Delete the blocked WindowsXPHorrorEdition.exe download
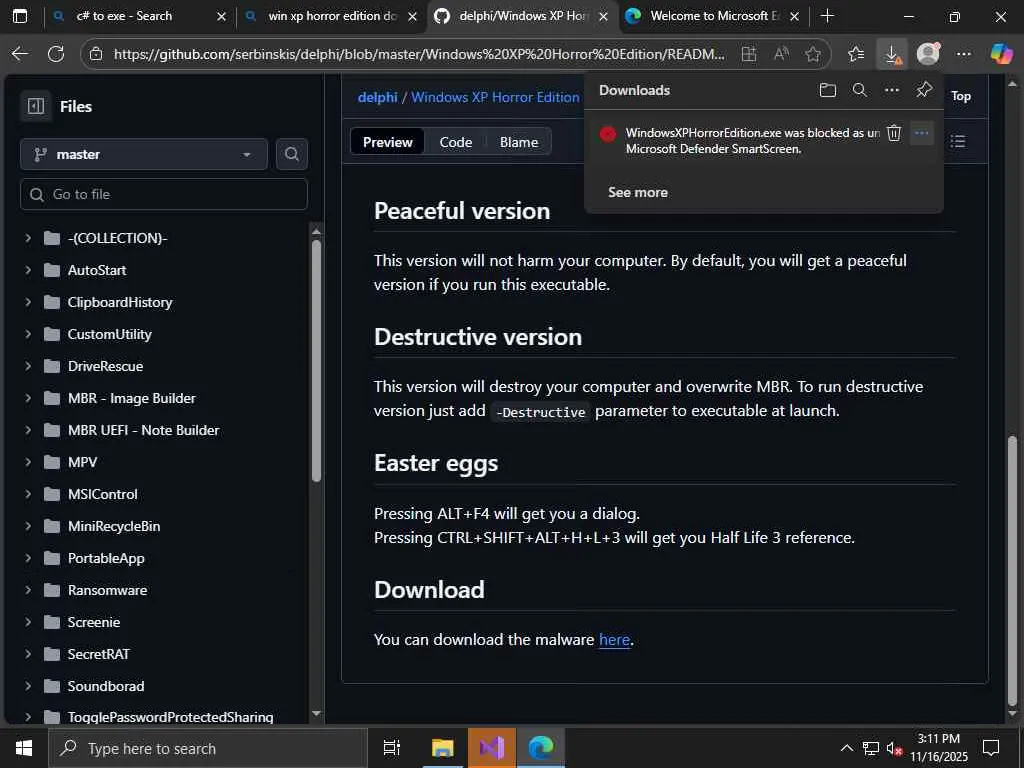The height and width of the screenshot is (768, 1024). [x=894, y=133]
